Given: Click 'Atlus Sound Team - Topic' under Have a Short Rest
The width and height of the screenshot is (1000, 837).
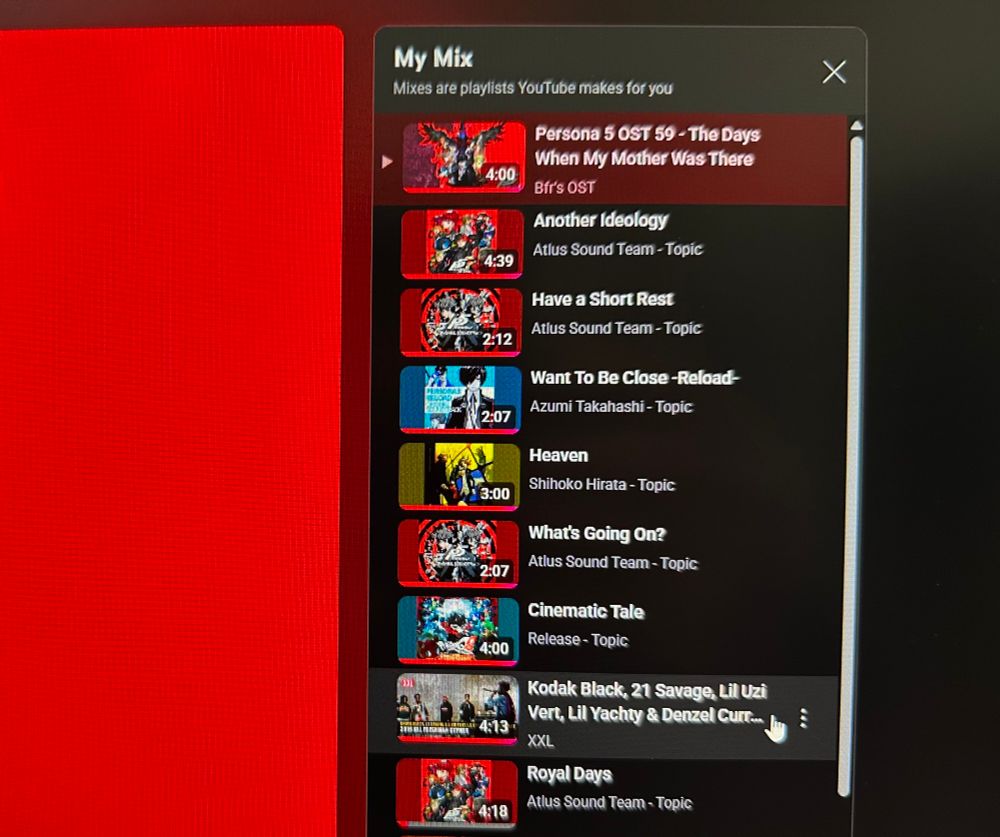Looking at the screenshot, I should click(x=616, y=329).
